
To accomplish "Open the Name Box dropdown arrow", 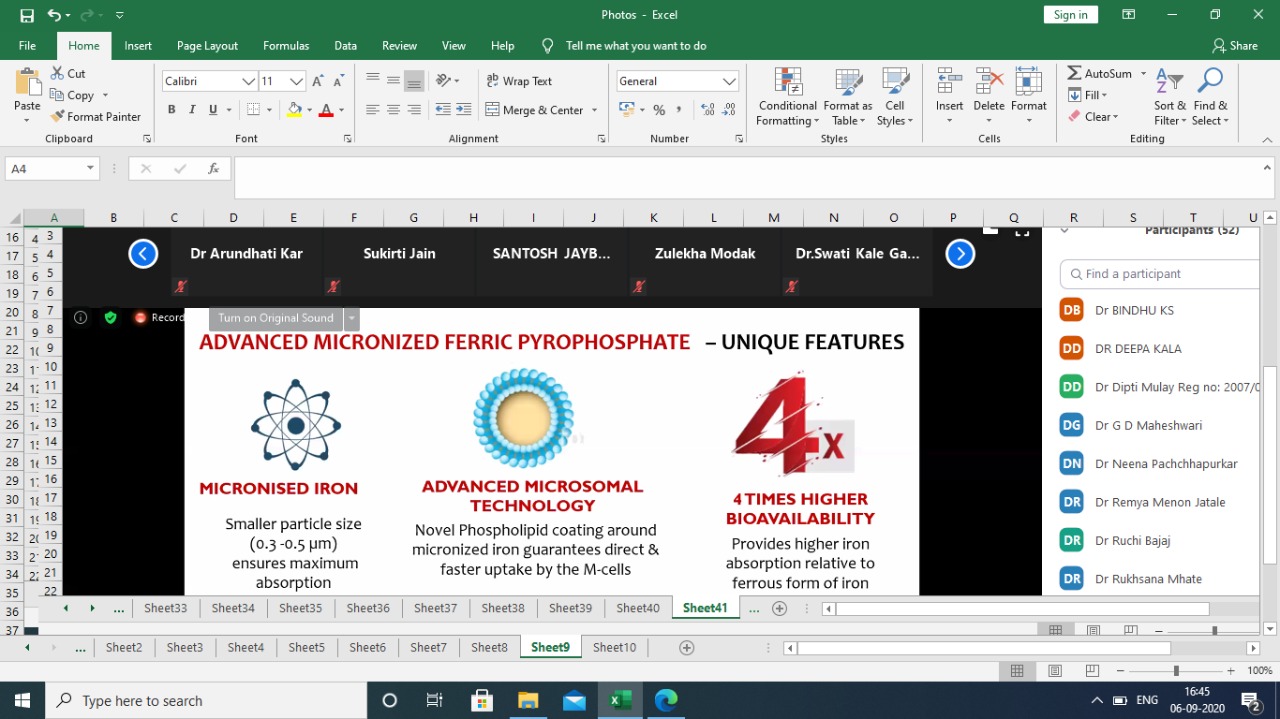I will point(90,169).
